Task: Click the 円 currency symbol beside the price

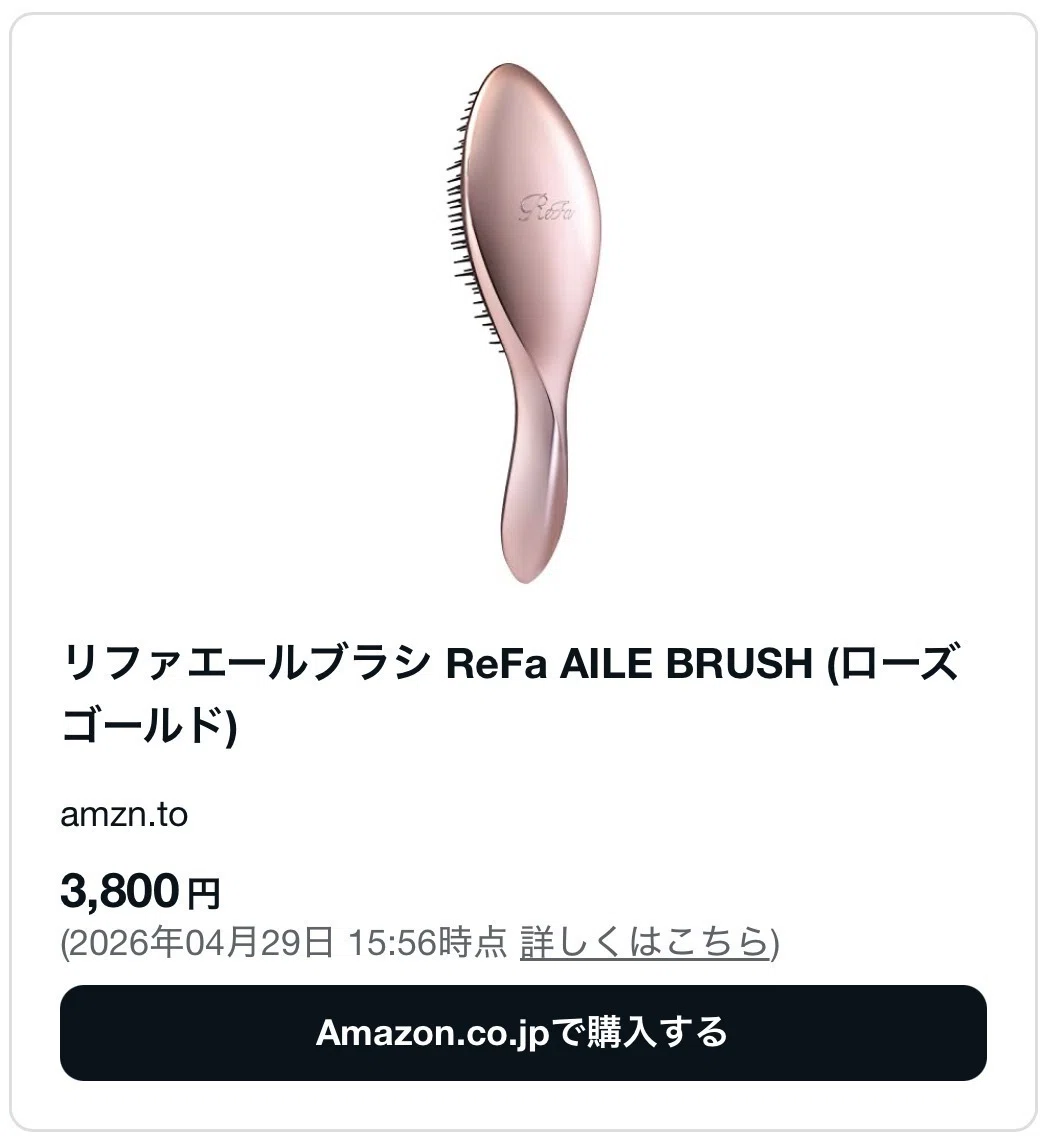Action: point(204,894)
